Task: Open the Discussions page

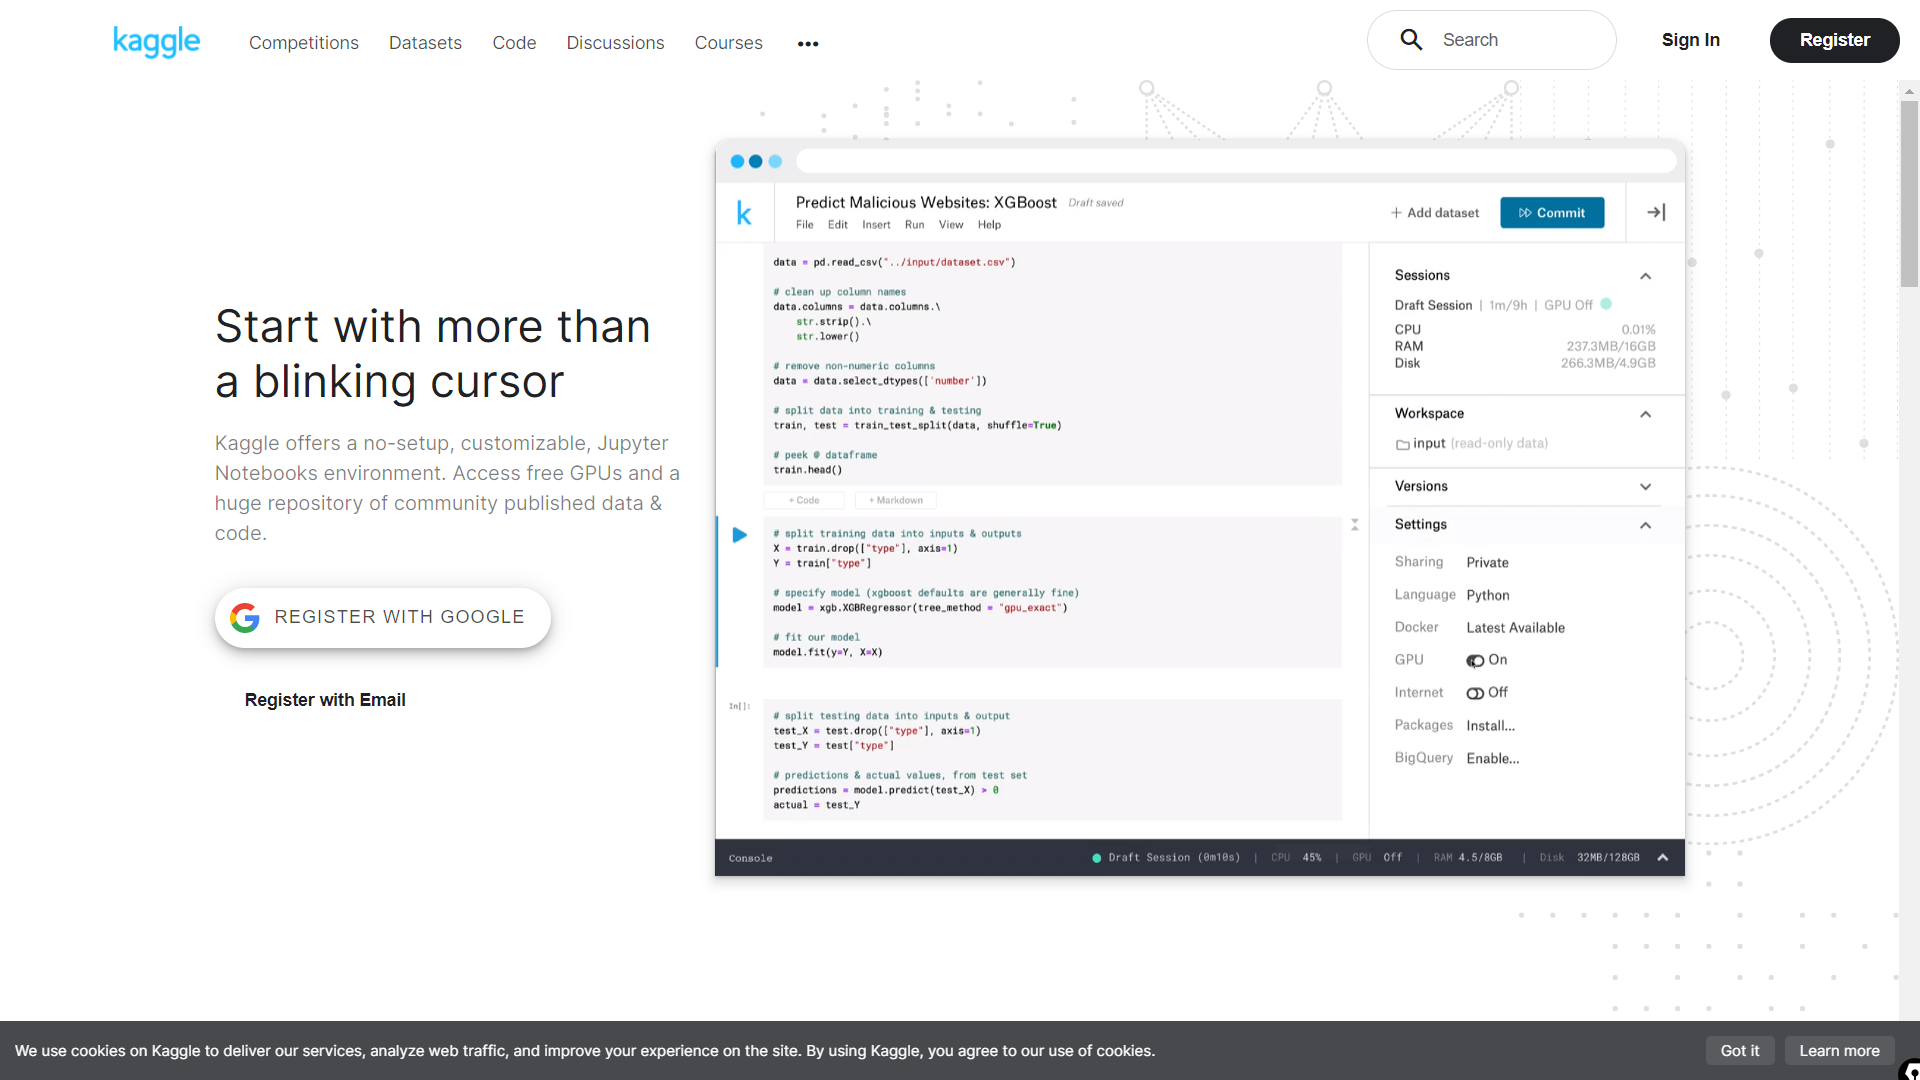Action: [x=615, y=43]
